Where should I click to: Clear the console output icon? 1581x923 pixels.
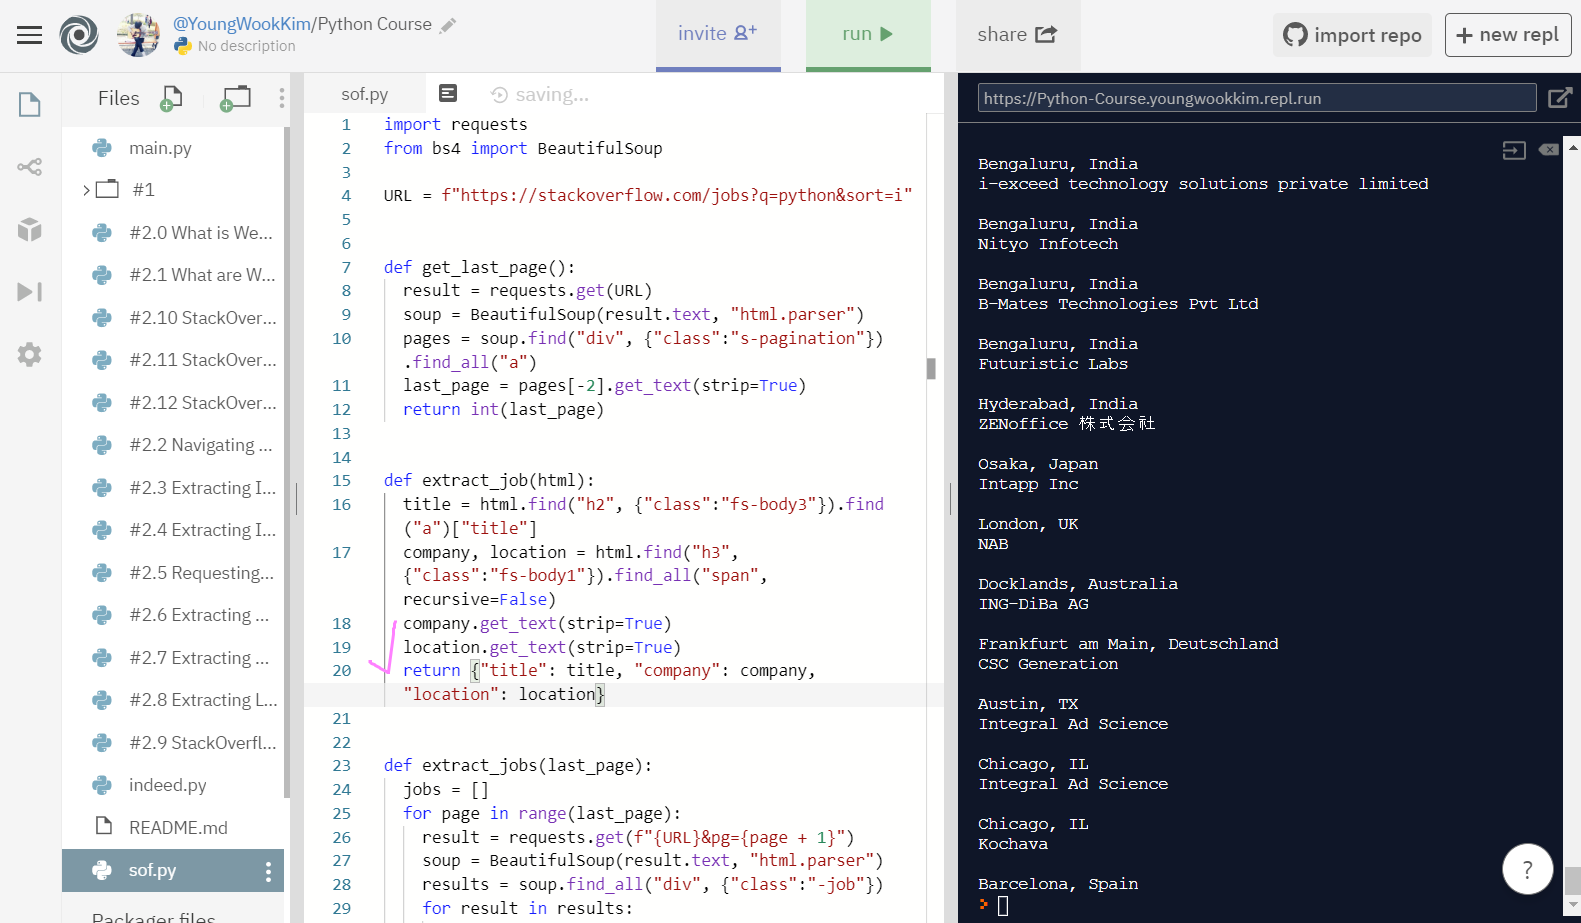[1549, 150]
